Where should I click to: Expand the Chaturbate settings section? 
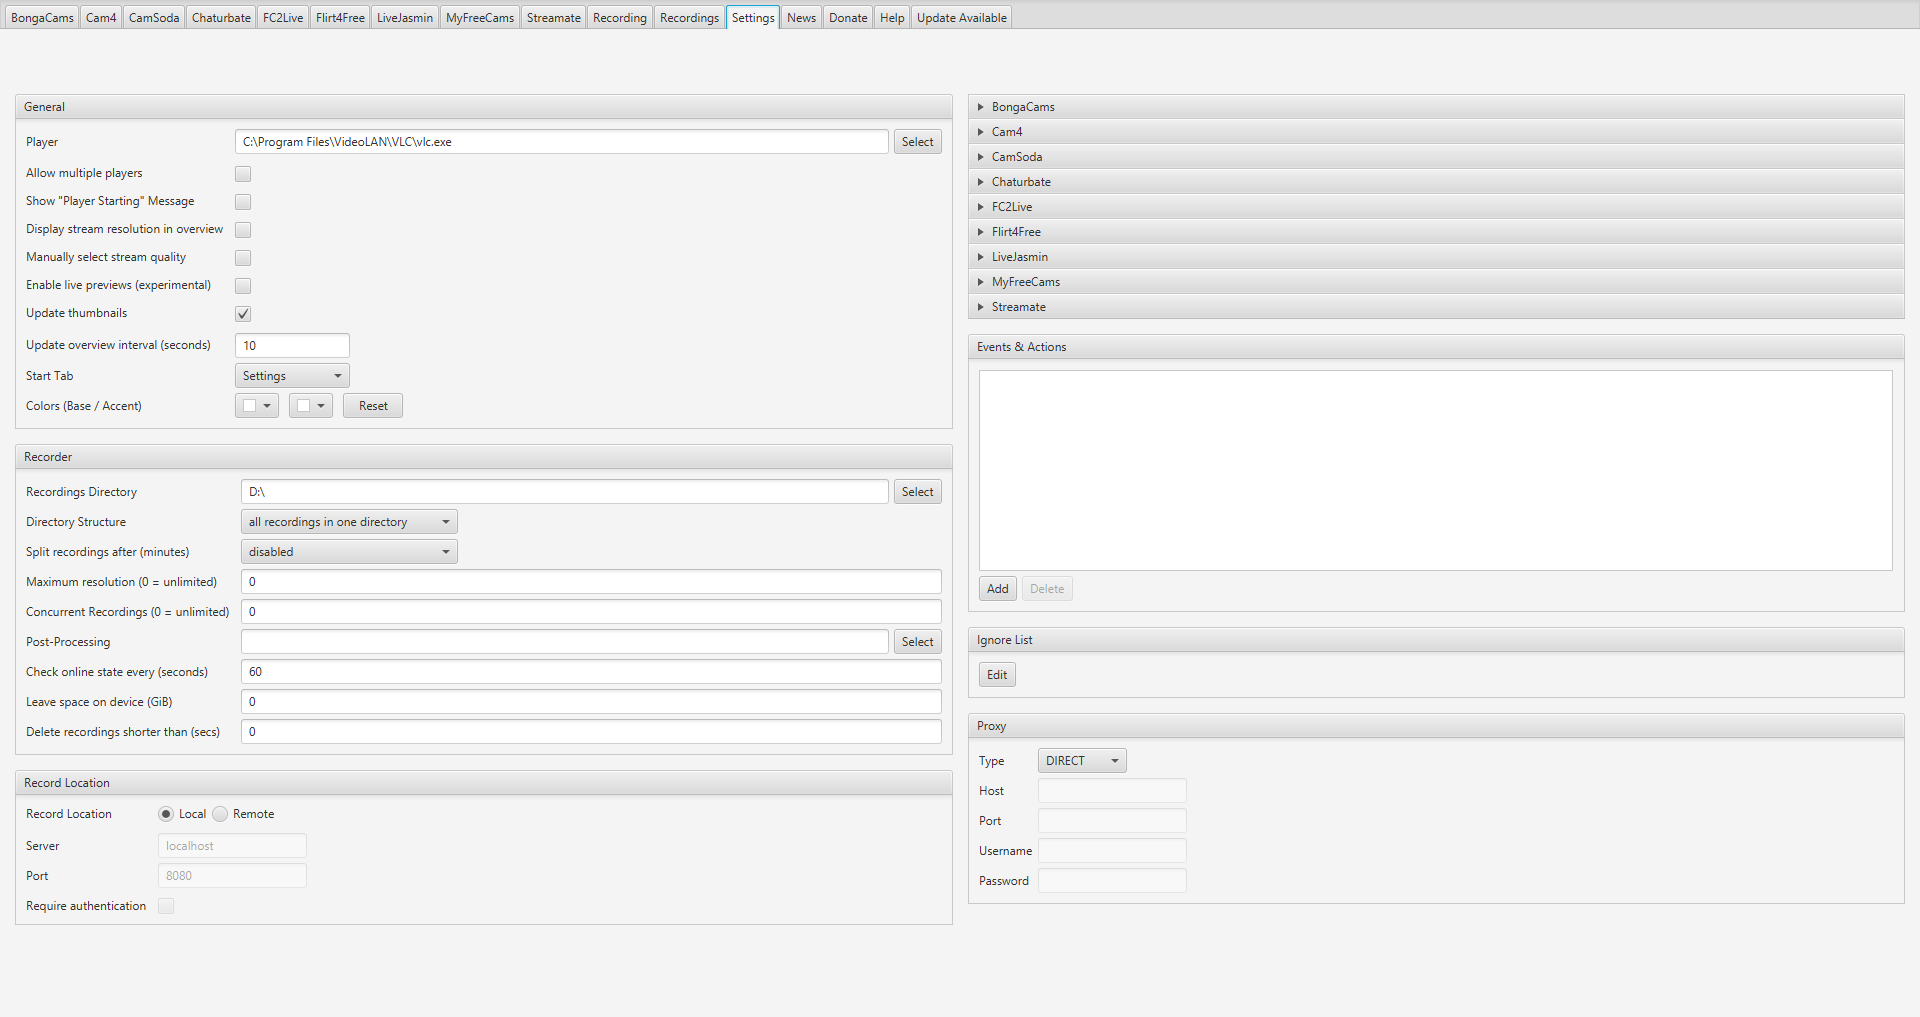pyautogui.click(x=1021, y=182)
